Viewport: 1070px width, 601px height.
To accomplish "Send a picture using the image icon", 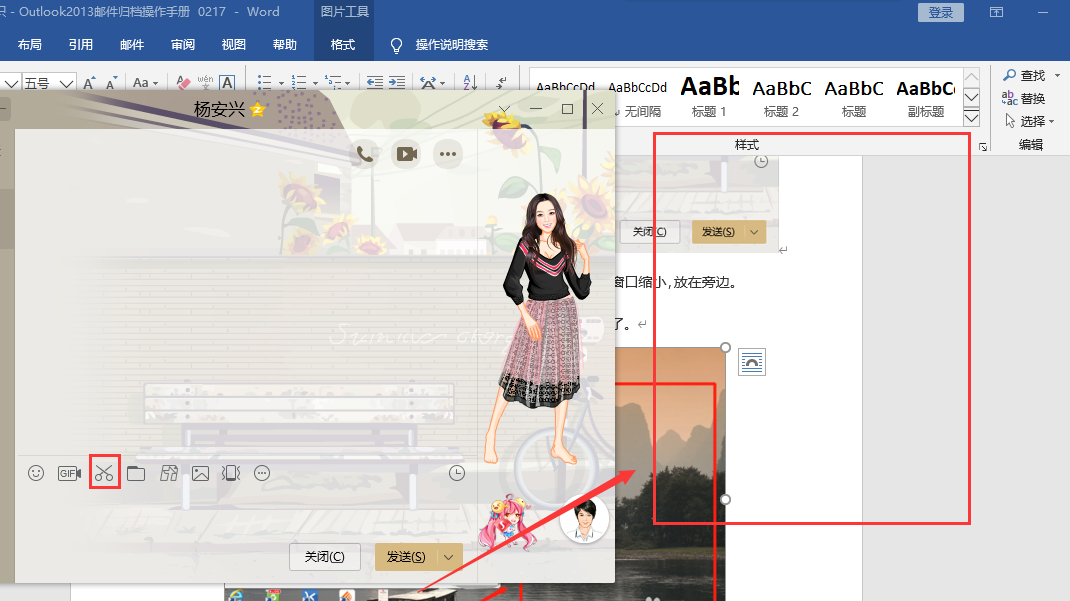I will tap(200, 473).
